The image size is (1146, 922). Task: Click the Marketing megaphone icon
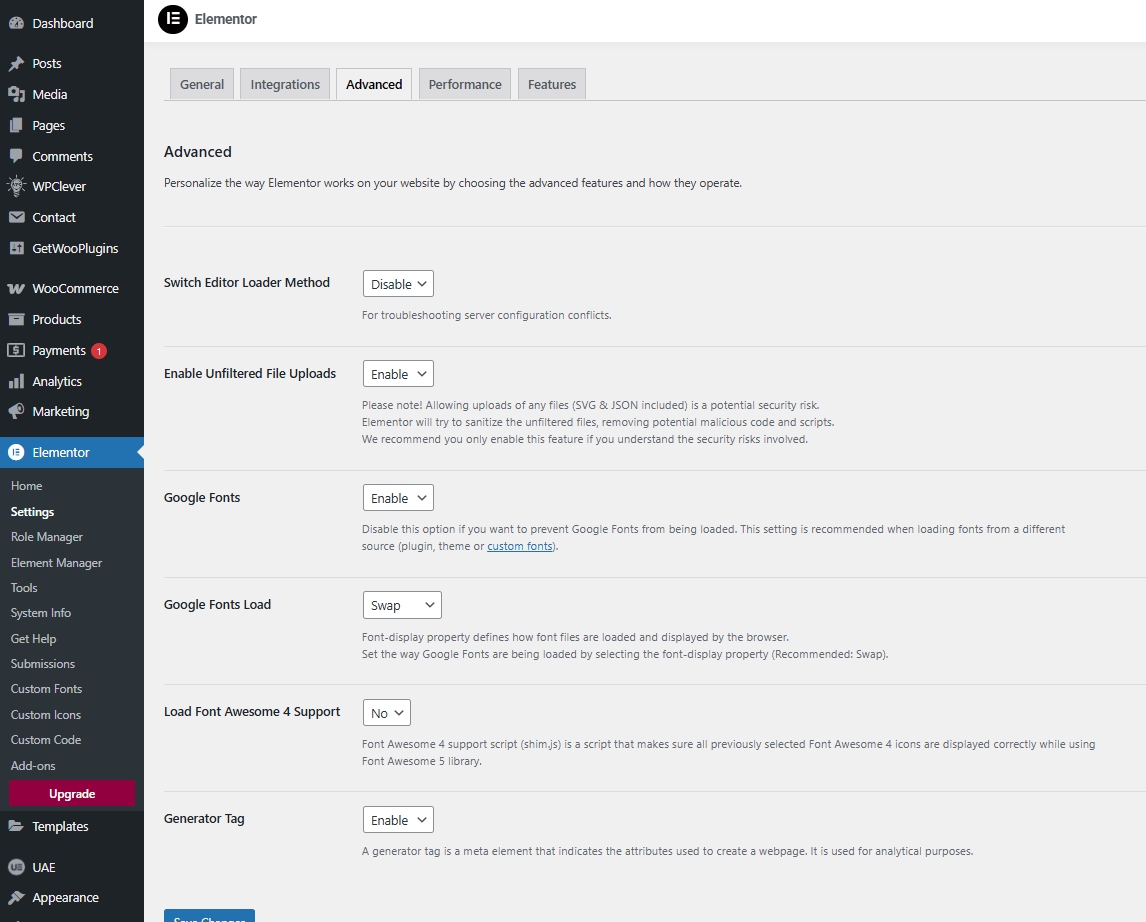16,412
